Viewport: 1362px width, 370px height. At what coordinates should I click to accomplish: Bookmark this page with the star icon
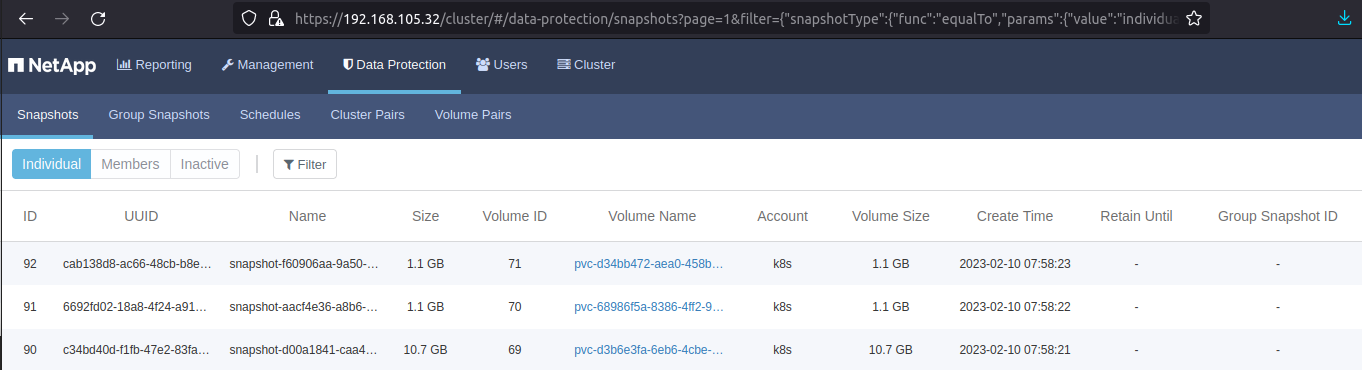(1193, 18)
